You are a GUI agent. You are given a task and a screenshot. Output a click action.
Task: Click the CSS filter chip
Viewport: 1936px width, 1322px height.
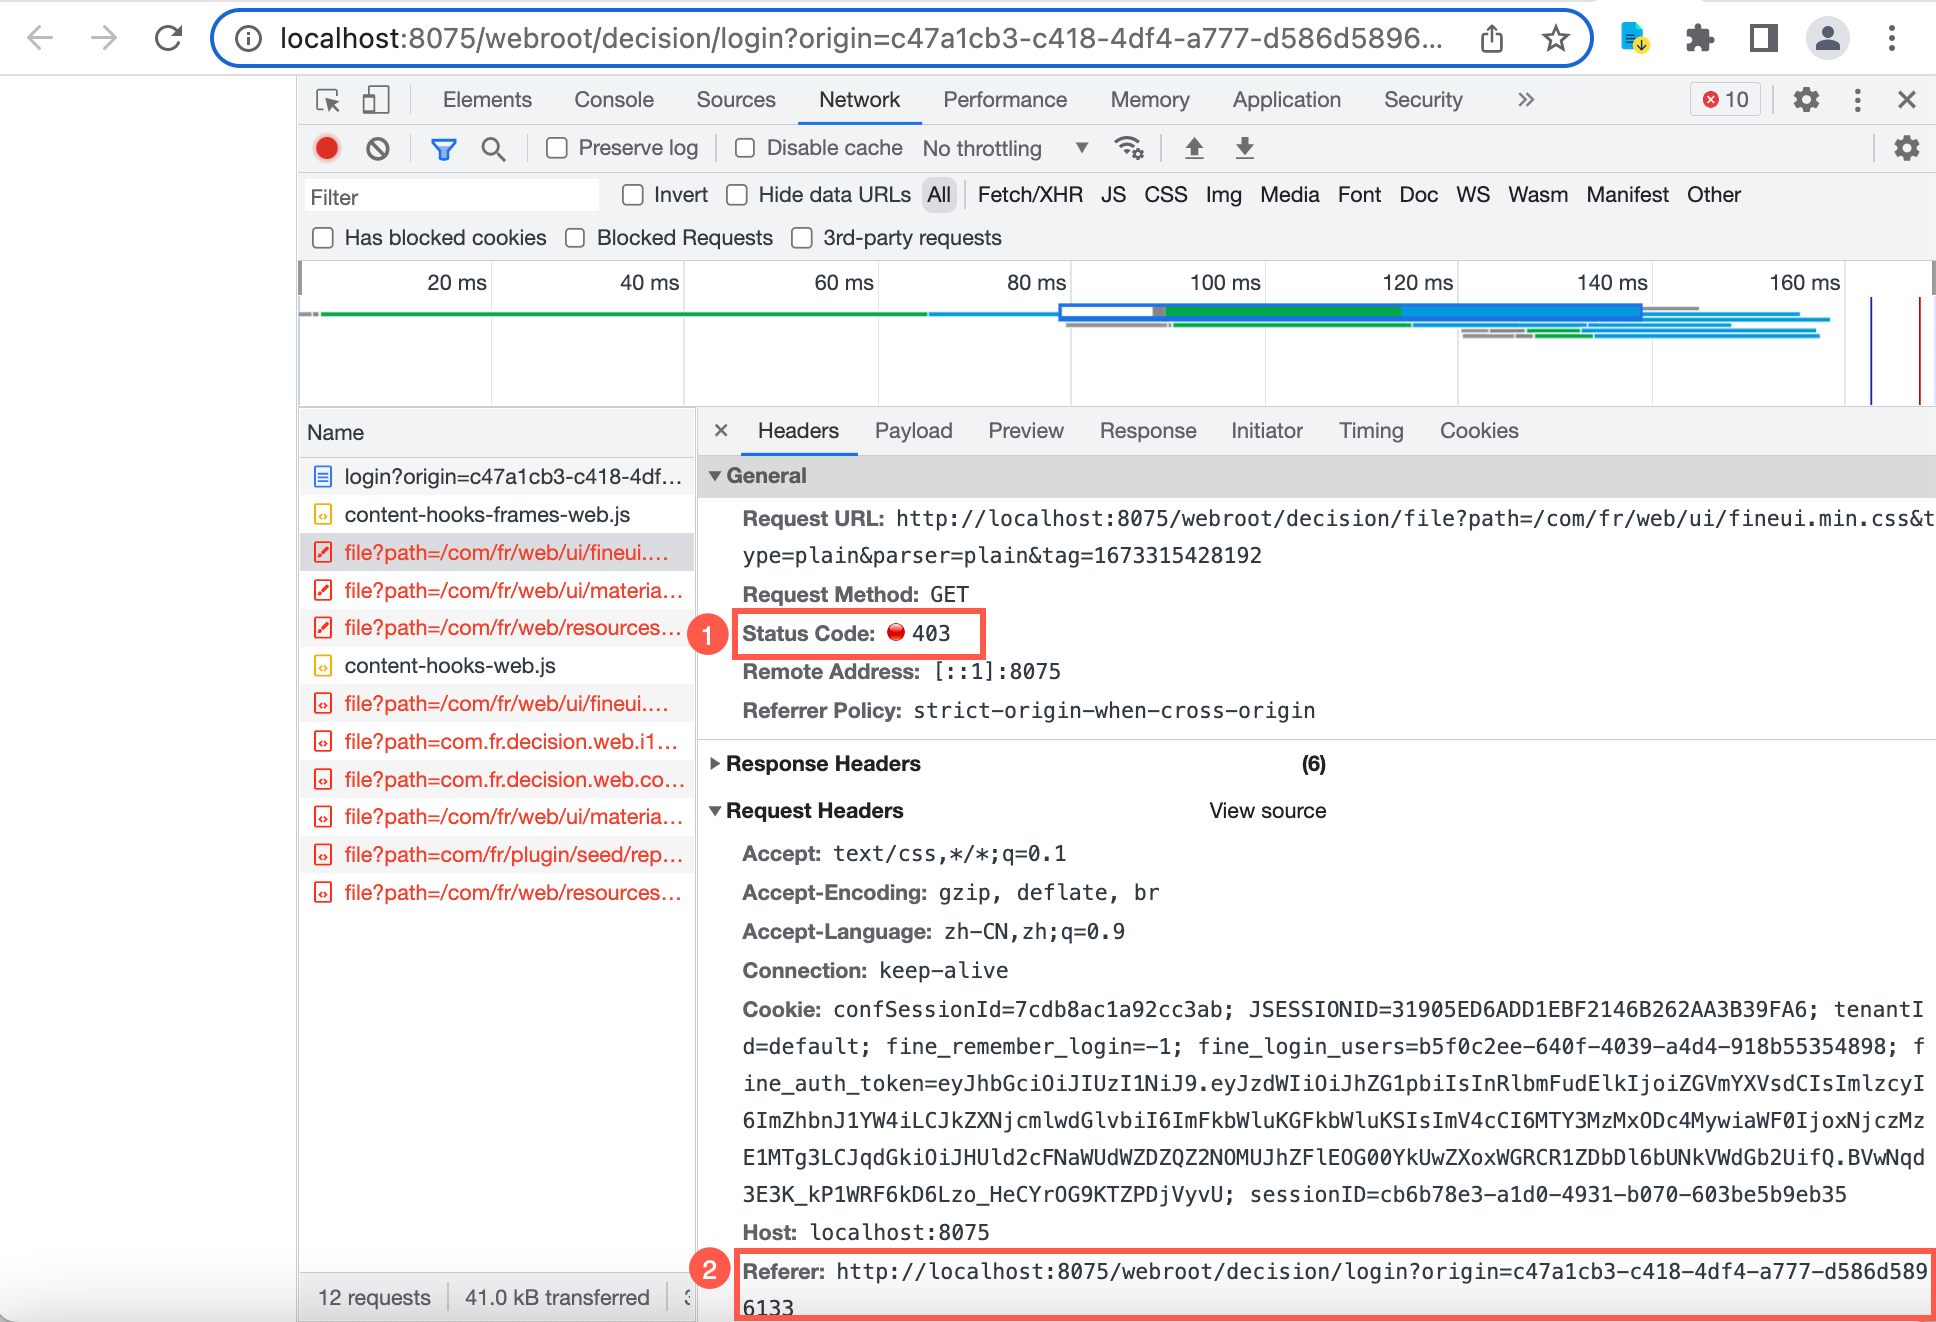point(1165,194)
